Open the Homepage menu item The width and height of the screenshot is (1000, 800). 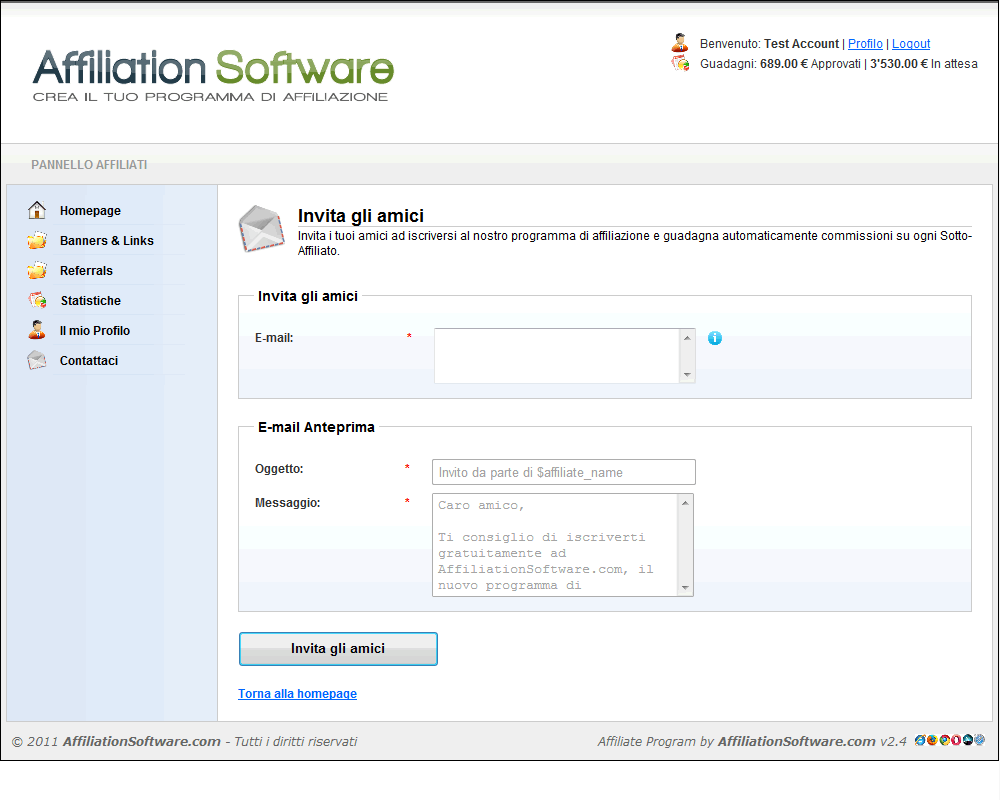90,211
